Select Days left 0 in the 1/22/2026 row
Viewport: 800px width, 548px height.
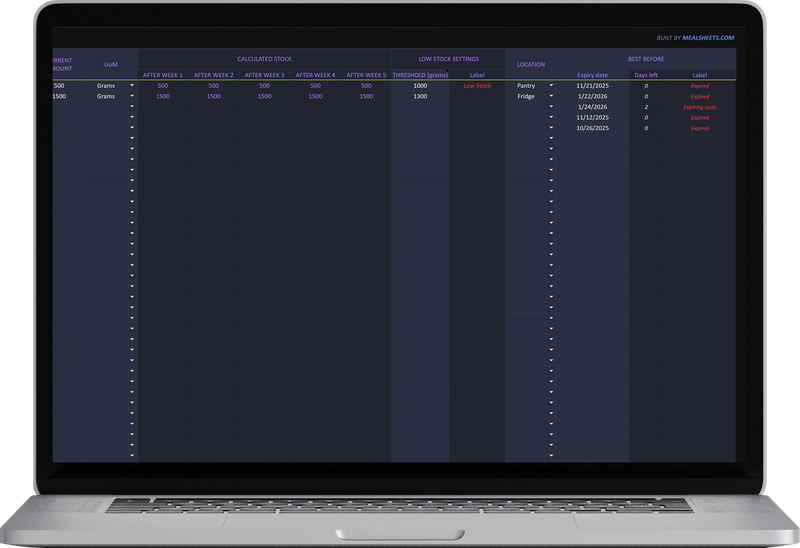tap(646, 96)
